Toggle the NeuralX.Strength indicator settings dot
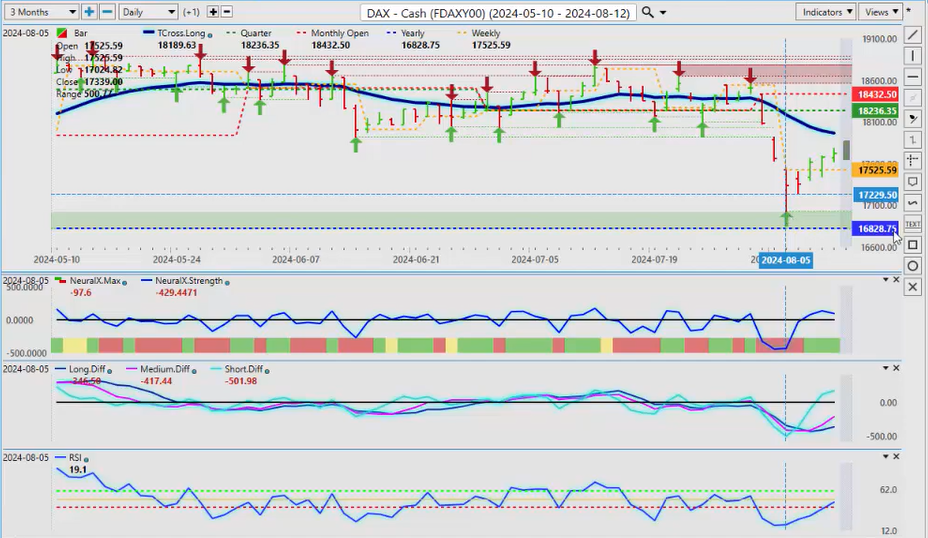928x538 pixels. pos(229,282)
